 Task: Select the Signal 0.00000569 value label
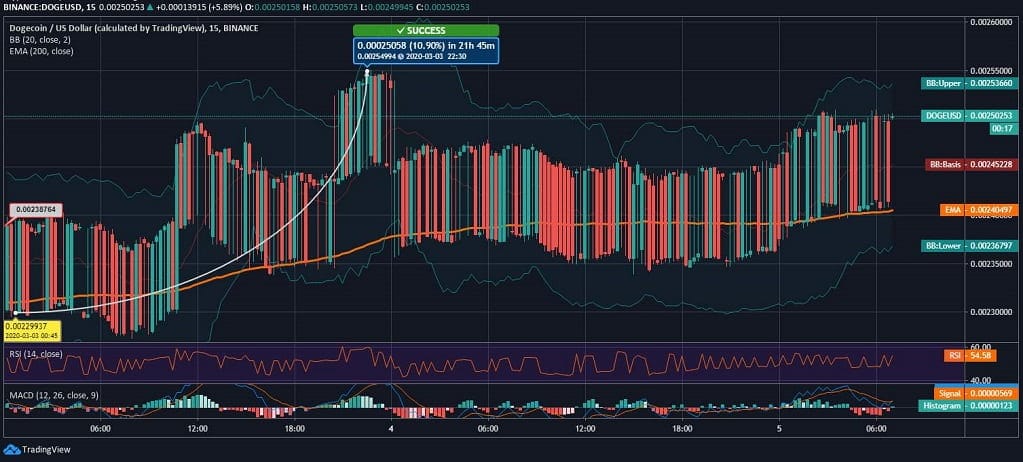coord(975,393)
